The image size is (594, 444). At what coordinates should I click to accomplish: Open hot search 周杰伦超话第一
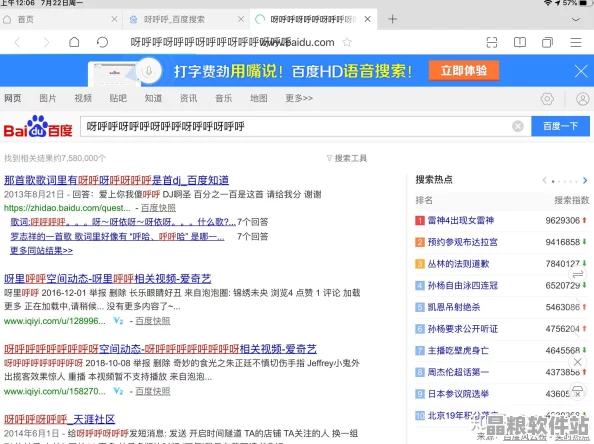click(458, 372)
